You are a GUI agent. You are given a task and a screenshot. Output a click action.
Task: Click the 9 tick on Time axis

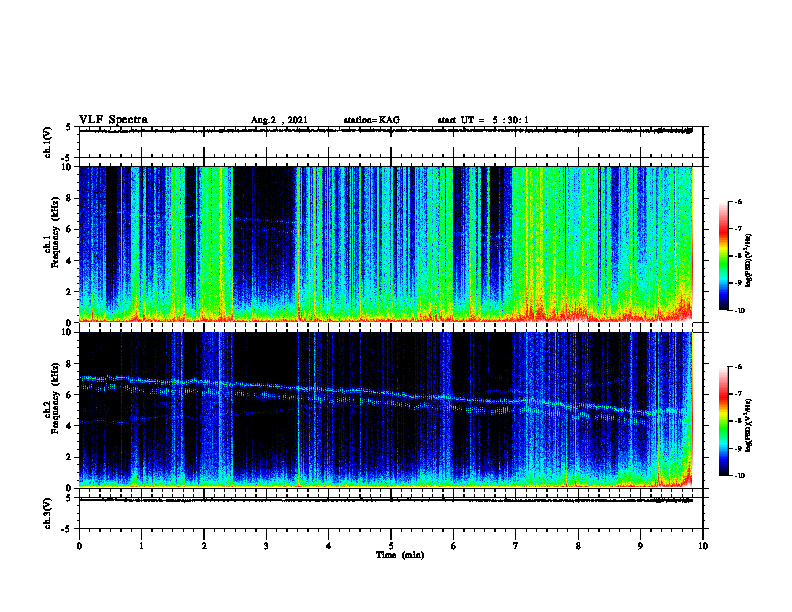coord(640,546)
